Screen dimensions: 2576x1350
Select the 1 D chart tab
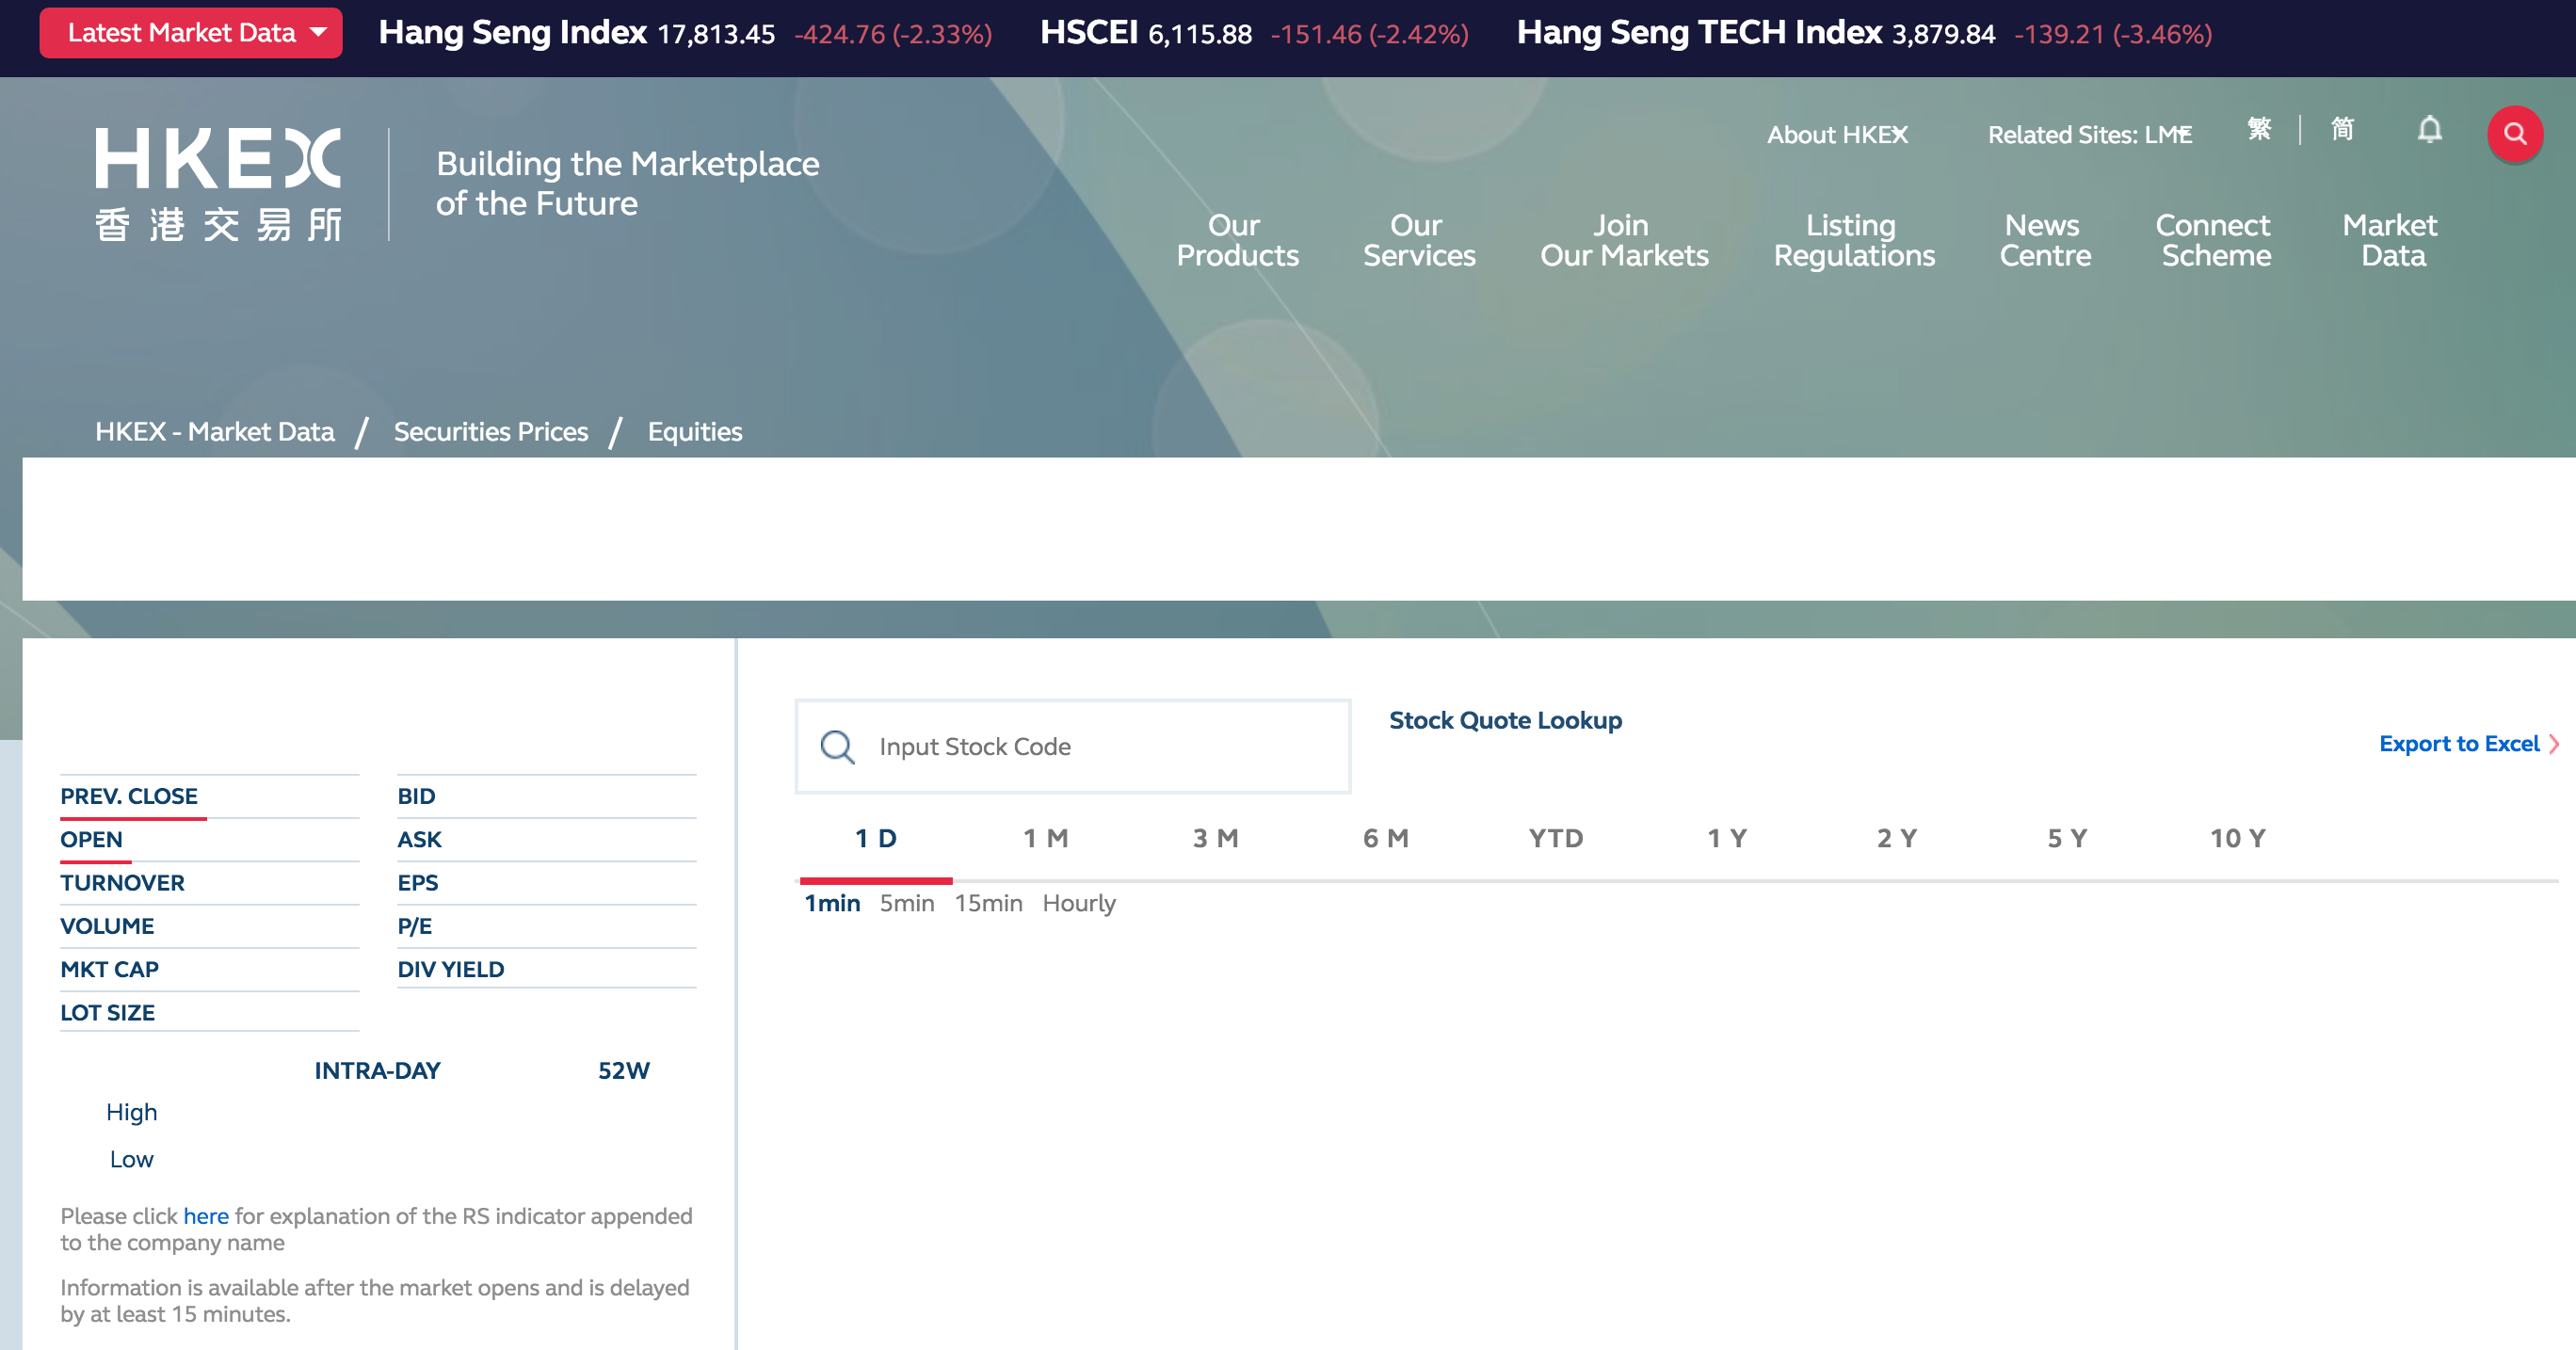(876, 838)
